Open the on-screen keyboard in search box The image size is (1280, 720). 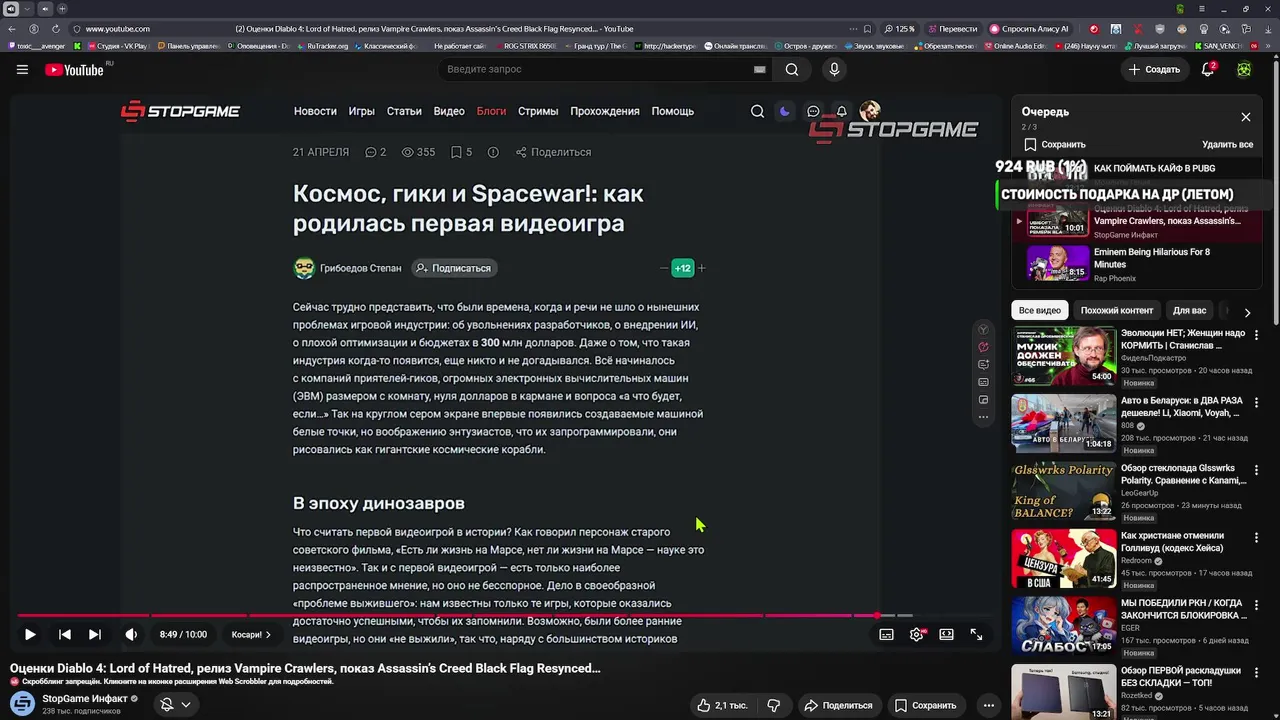click(759, 69)
